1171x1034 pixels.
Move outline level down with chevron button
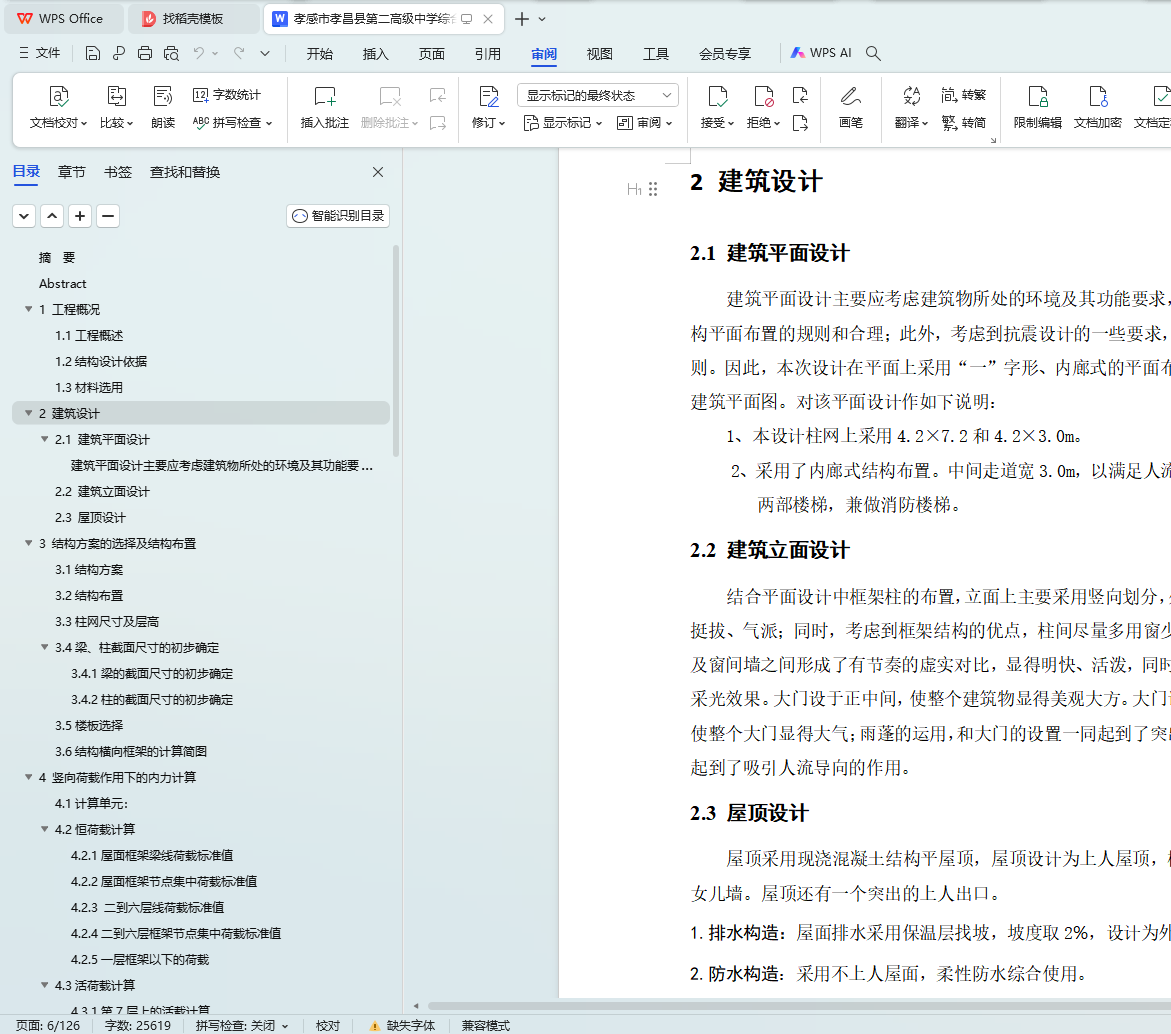(24, 217)
